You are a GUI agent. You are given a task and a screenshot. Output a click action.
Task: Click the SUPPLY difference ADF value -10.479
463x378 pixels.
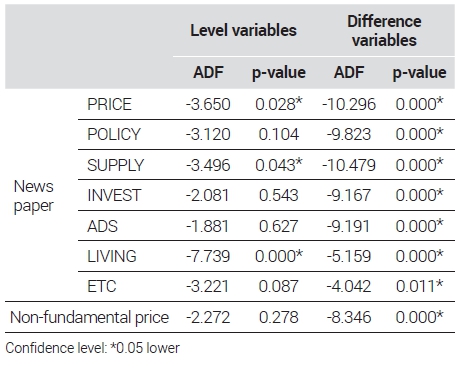[349, 165]
